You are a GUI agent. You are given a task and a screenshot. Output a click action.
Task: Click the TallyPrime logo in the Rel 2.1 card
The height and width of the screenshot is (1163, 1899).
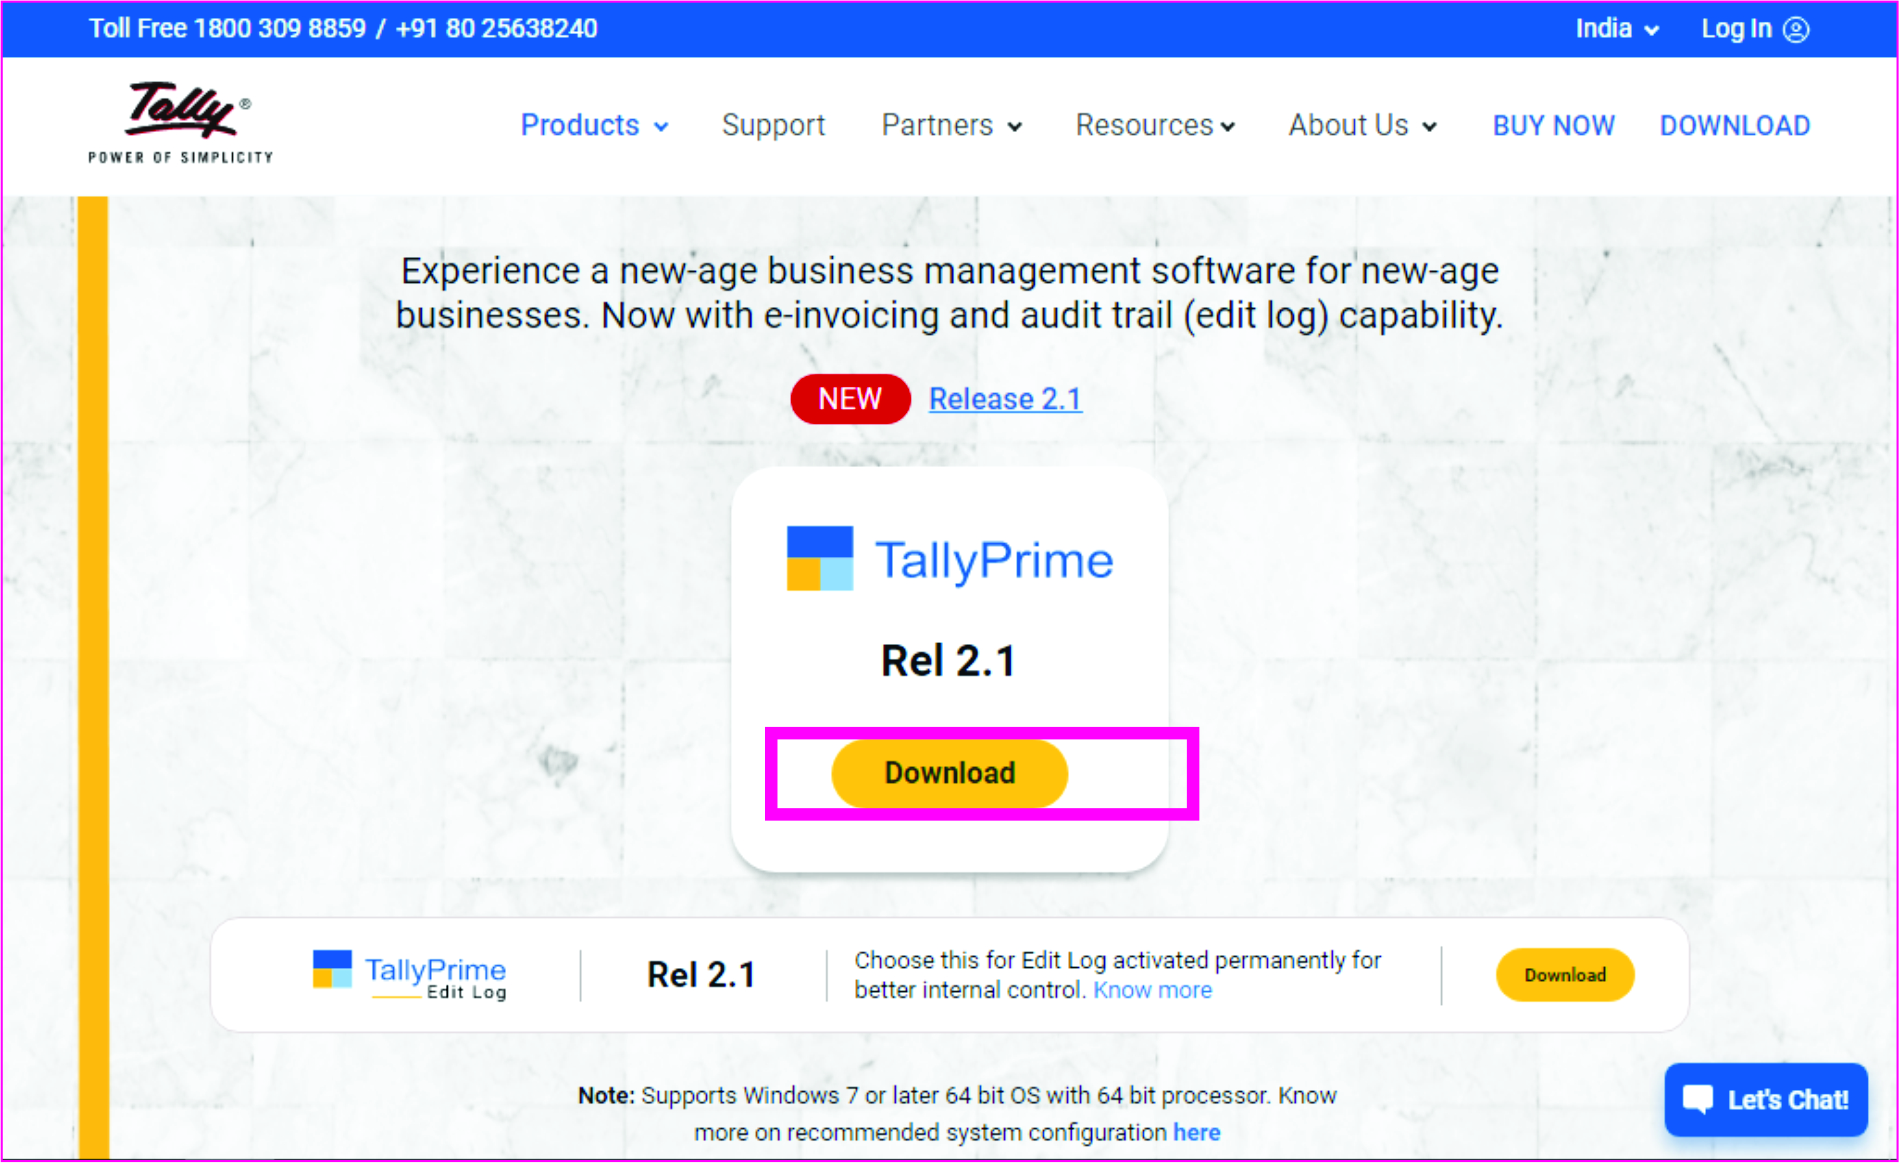(x=949, y=559)
